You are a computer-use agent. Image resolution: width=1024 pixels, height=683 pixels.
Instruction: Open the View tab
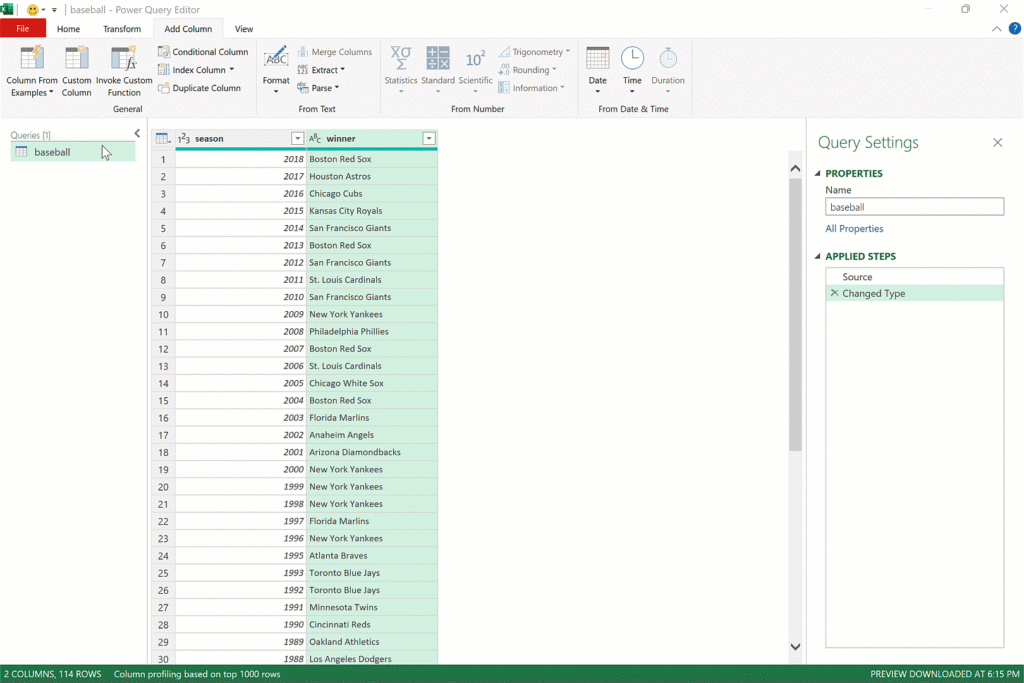(243, 29)
